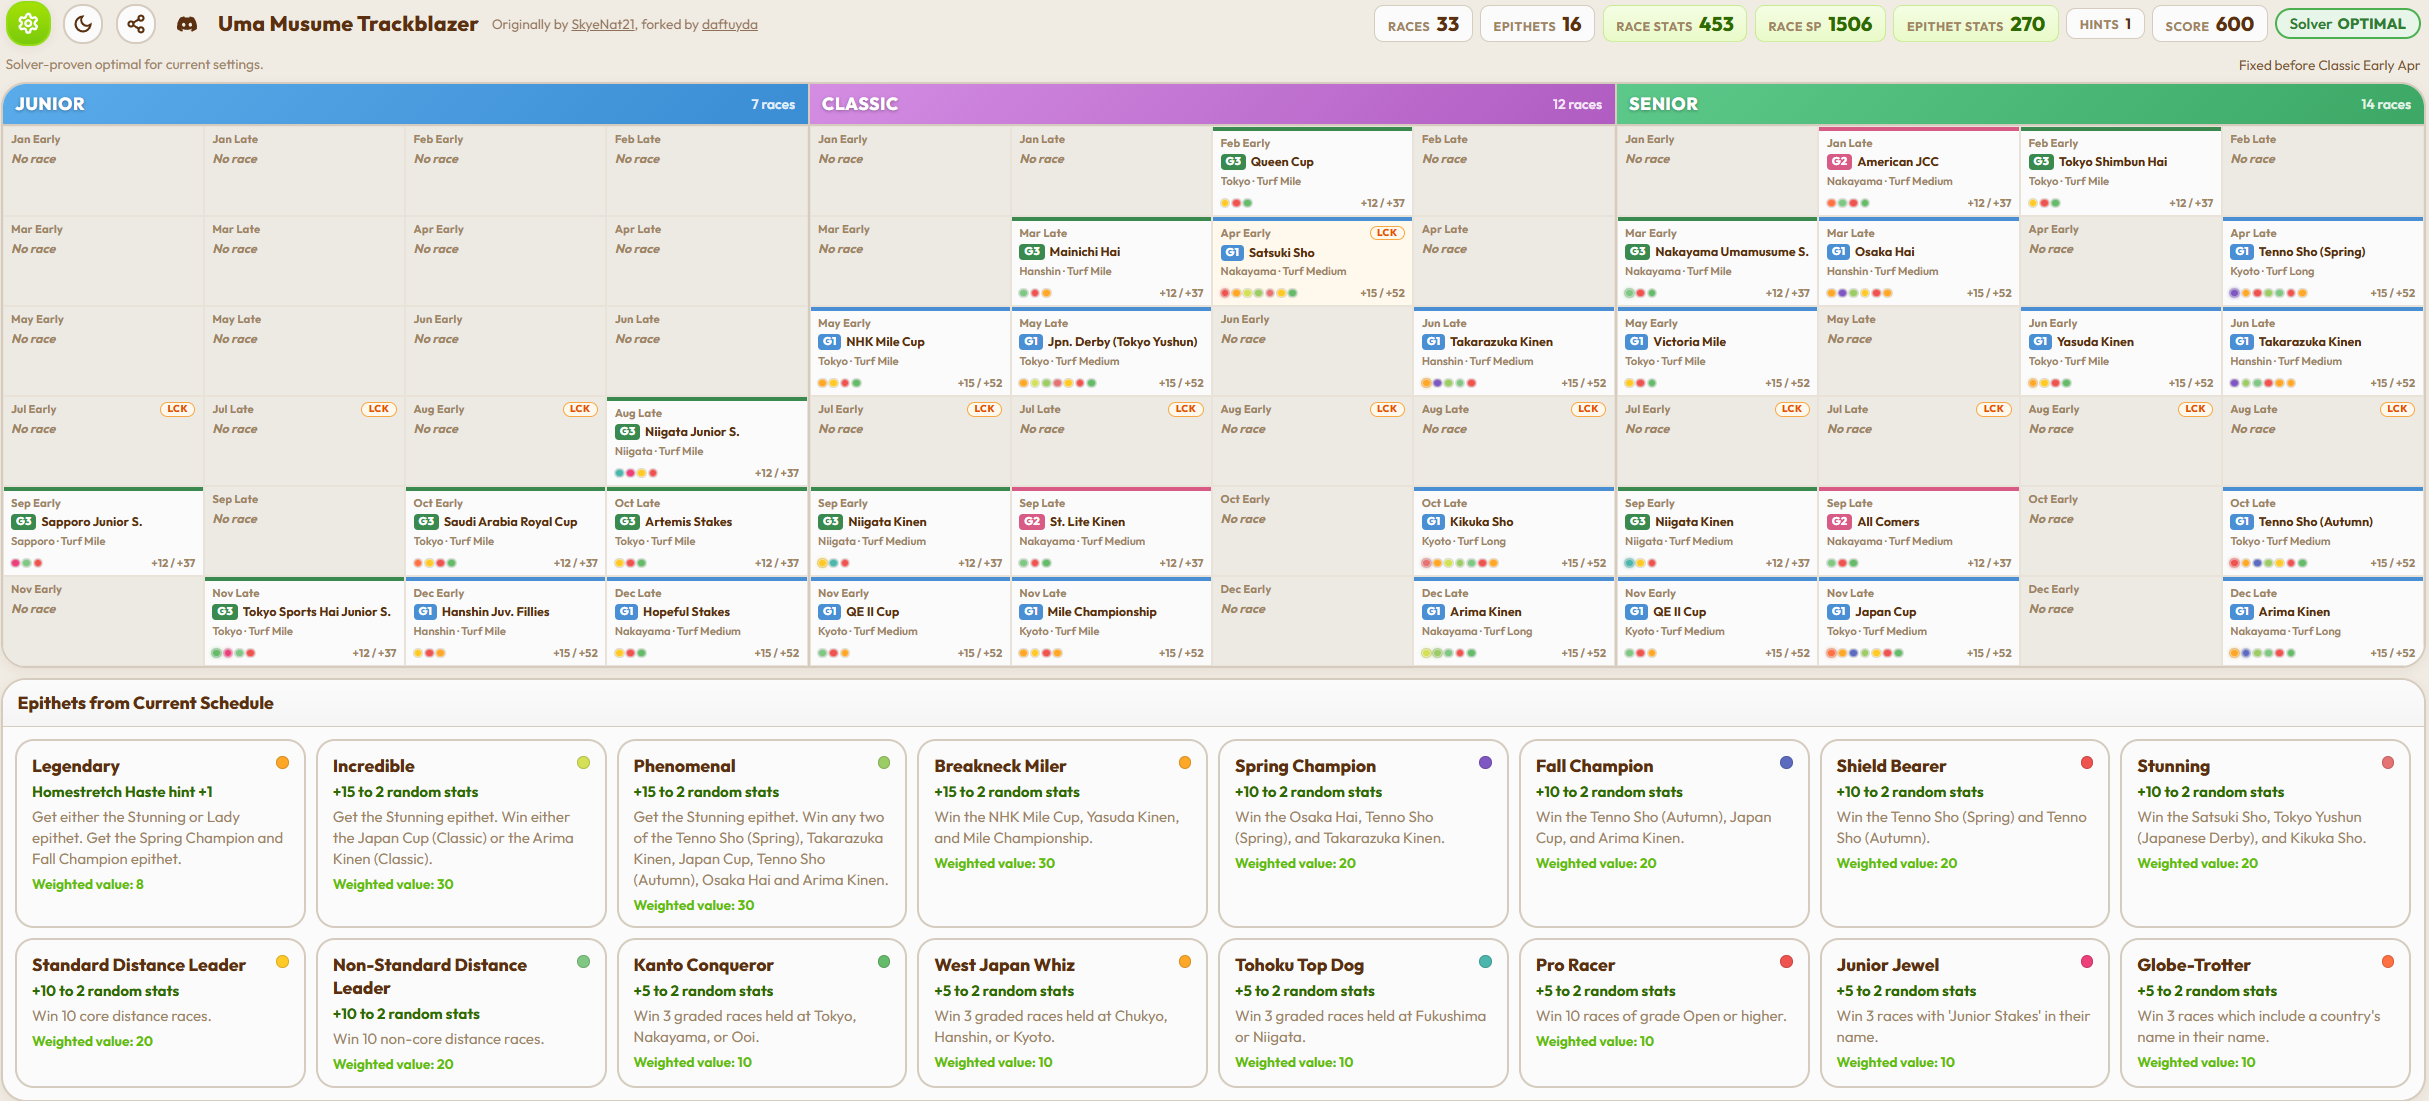Select the JUNIOR year header

pyautogui.click(x=405, y=104)
